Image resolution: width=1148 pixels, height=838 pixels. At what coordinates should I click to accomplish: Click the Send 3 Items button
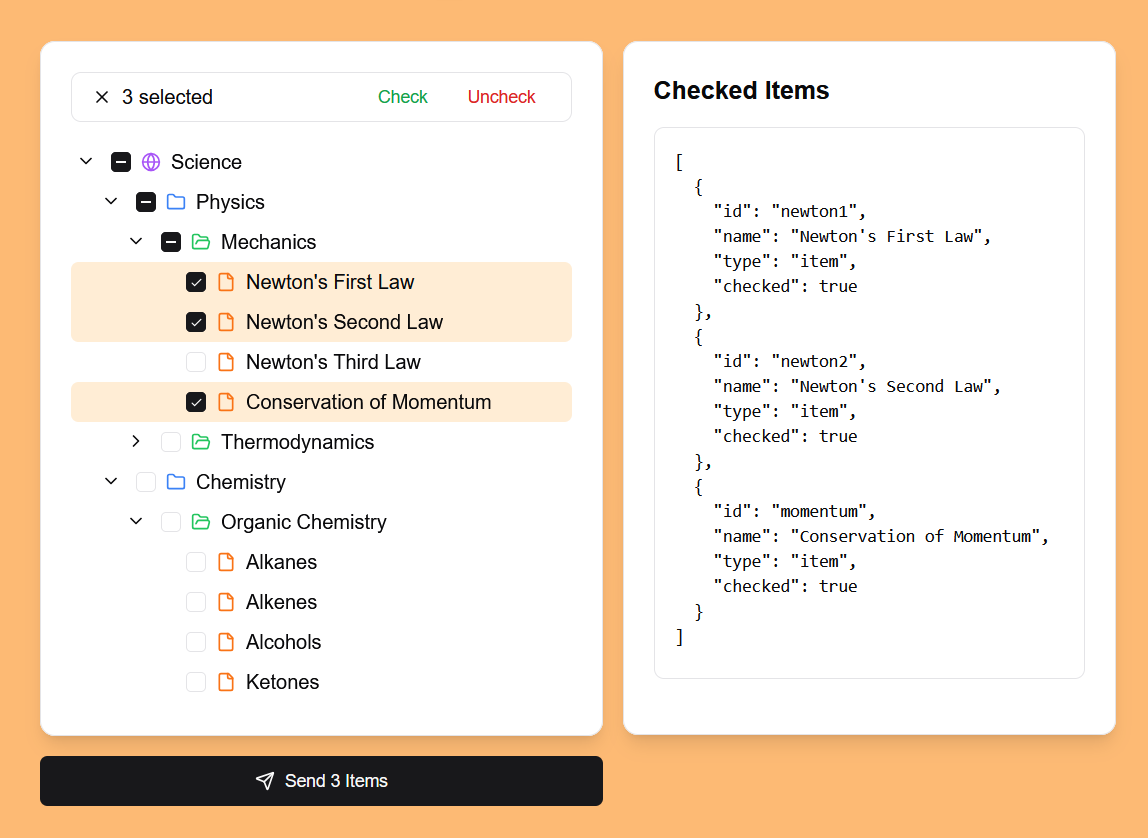(x=321, y=781)
